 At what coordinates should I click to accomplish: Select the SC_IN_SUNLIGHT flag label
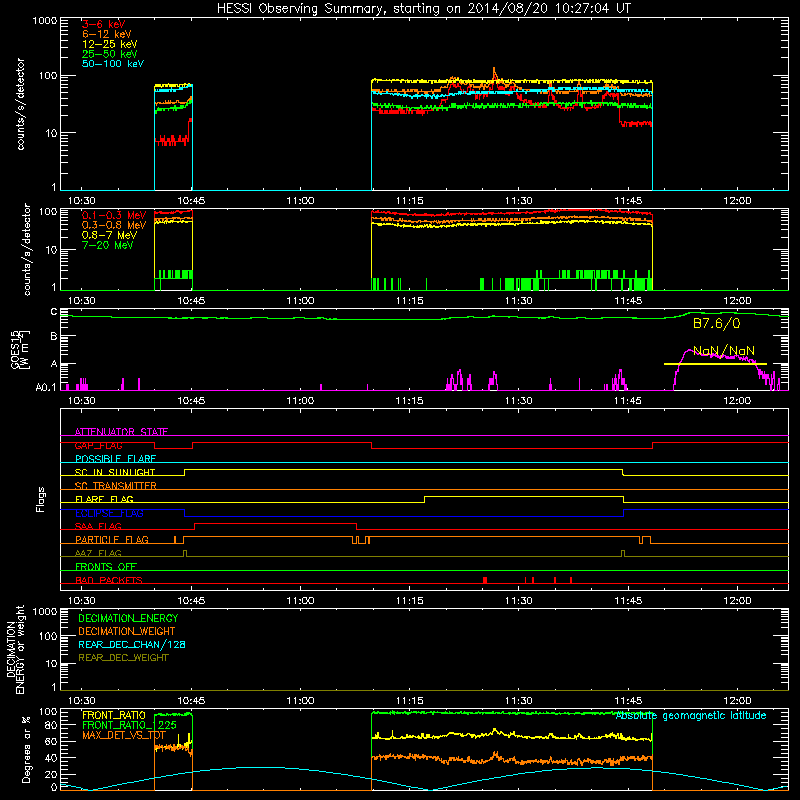pyautogui.click(x=115, y=472)
